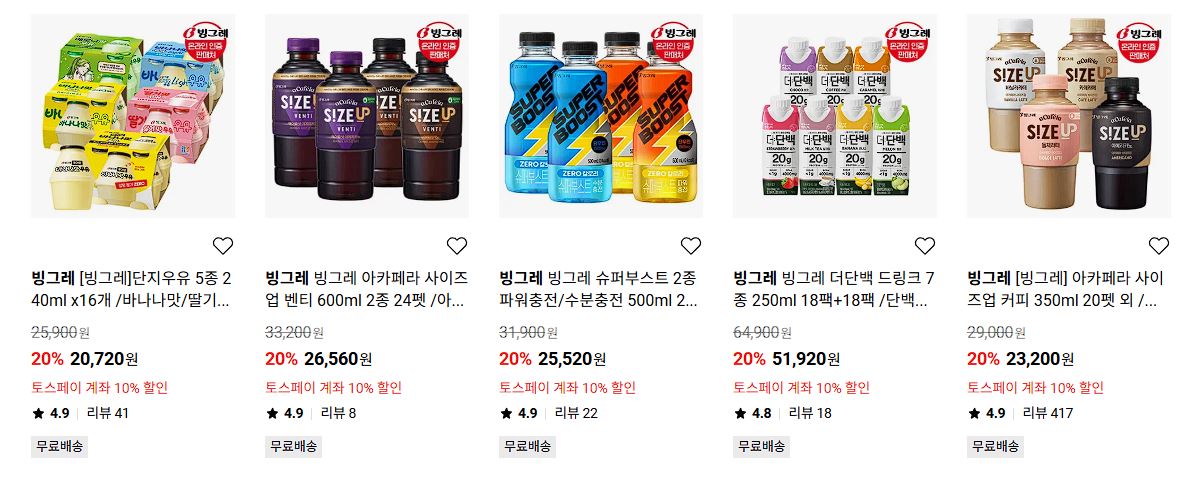Click heart icon for 더단백 드링크 product
The width and height of the screenshot is (1182, 490).
[924, 246]
